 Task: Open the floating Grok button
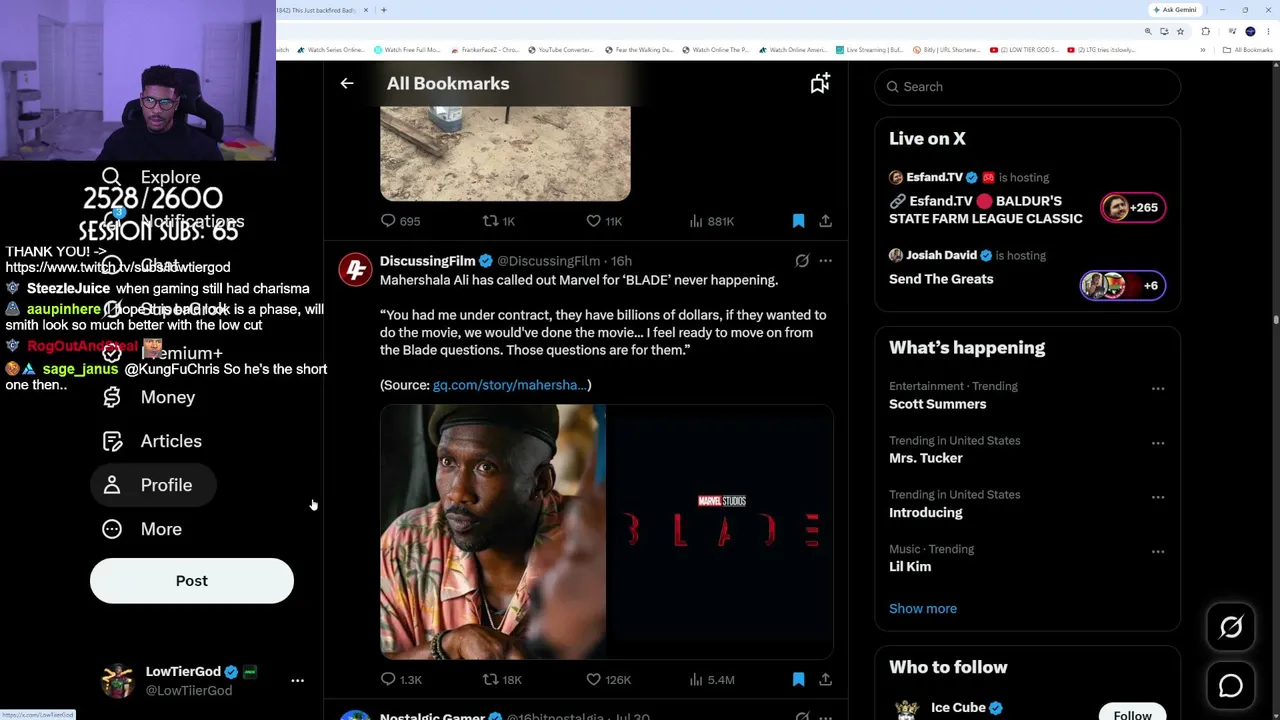point(1231,627)
